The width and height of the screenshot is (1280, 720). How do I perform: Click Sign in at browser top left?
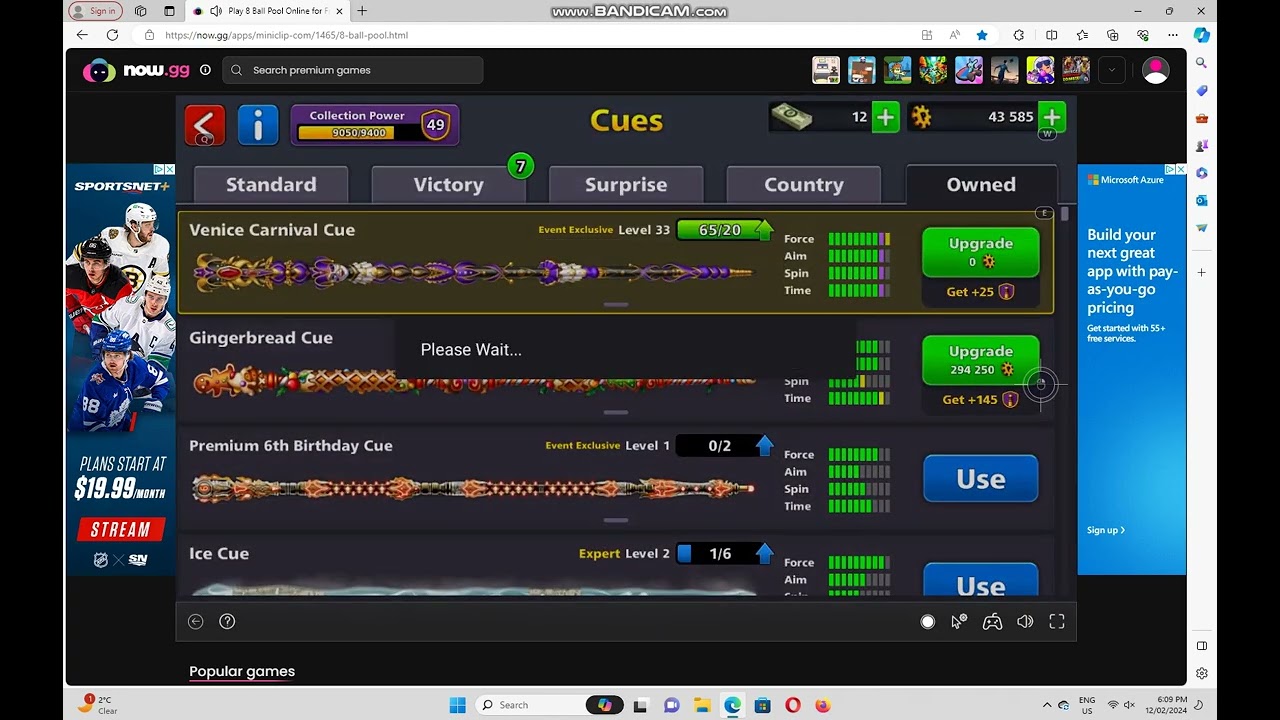click(x=94, y=11)
